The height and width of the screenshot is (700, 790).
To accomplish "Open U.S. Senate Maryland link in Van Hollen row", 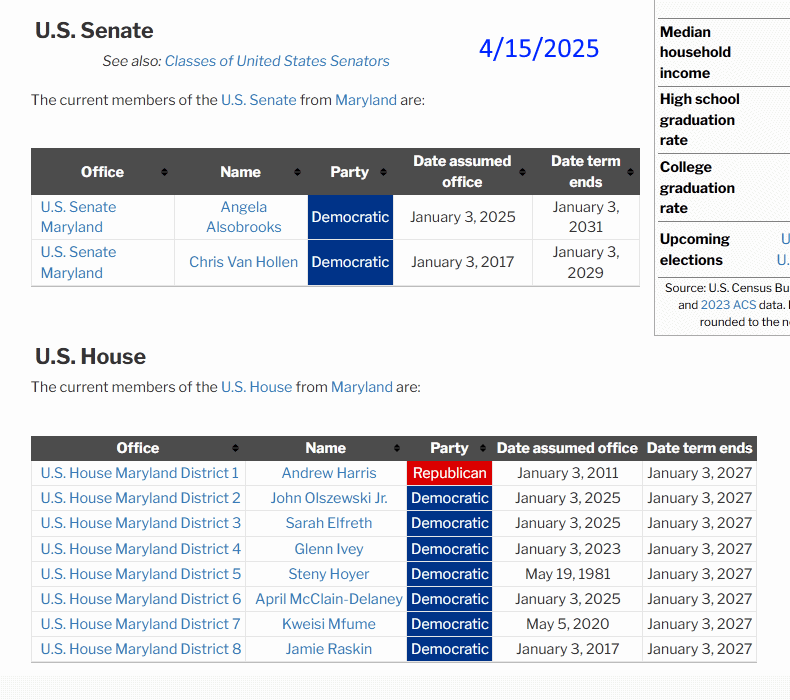I will (78, 263).
